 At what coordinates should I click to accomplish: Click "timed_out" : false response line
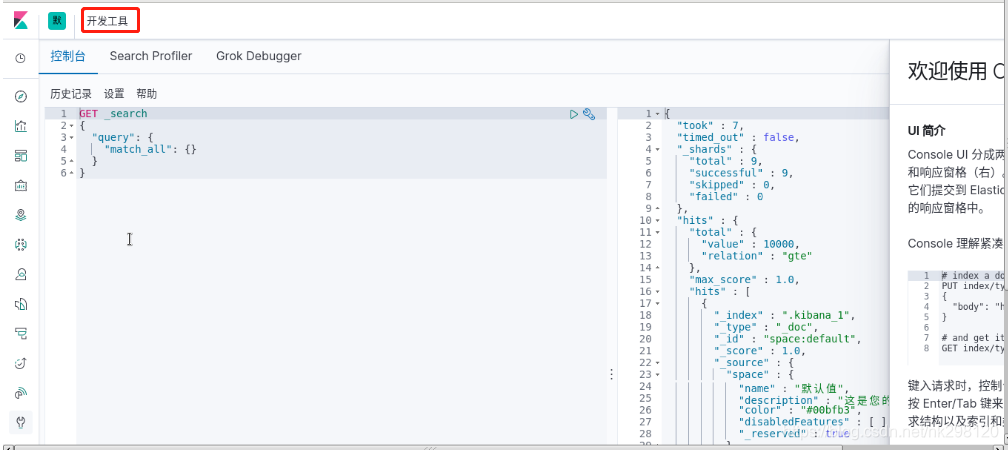point(737,138)
